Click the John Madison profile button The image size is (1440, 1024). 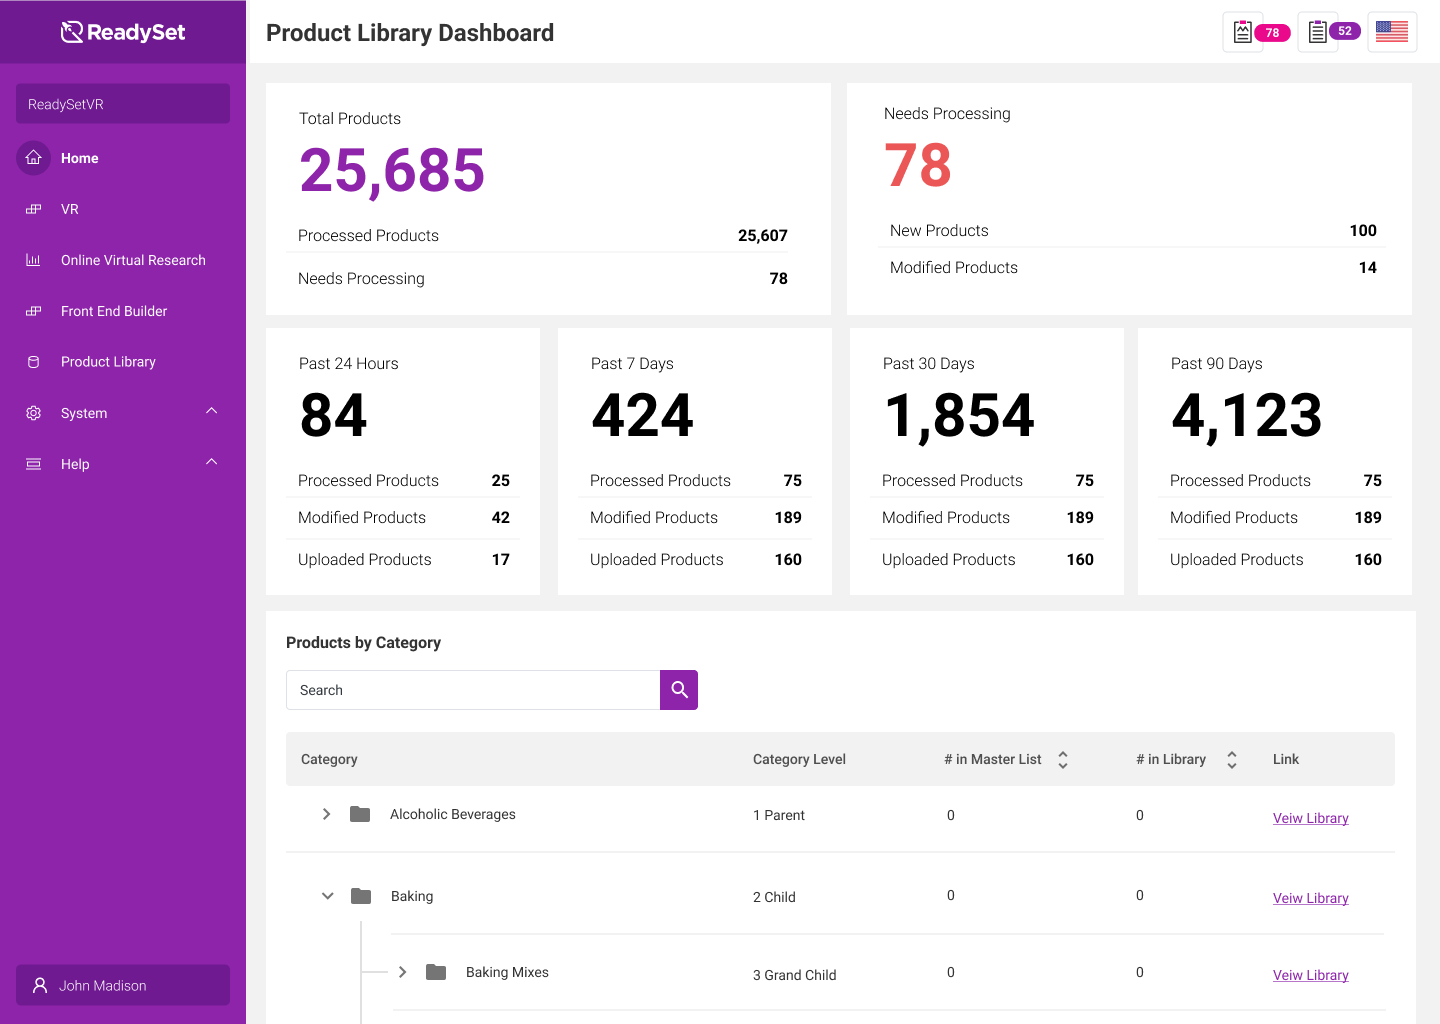pos(123,985)
